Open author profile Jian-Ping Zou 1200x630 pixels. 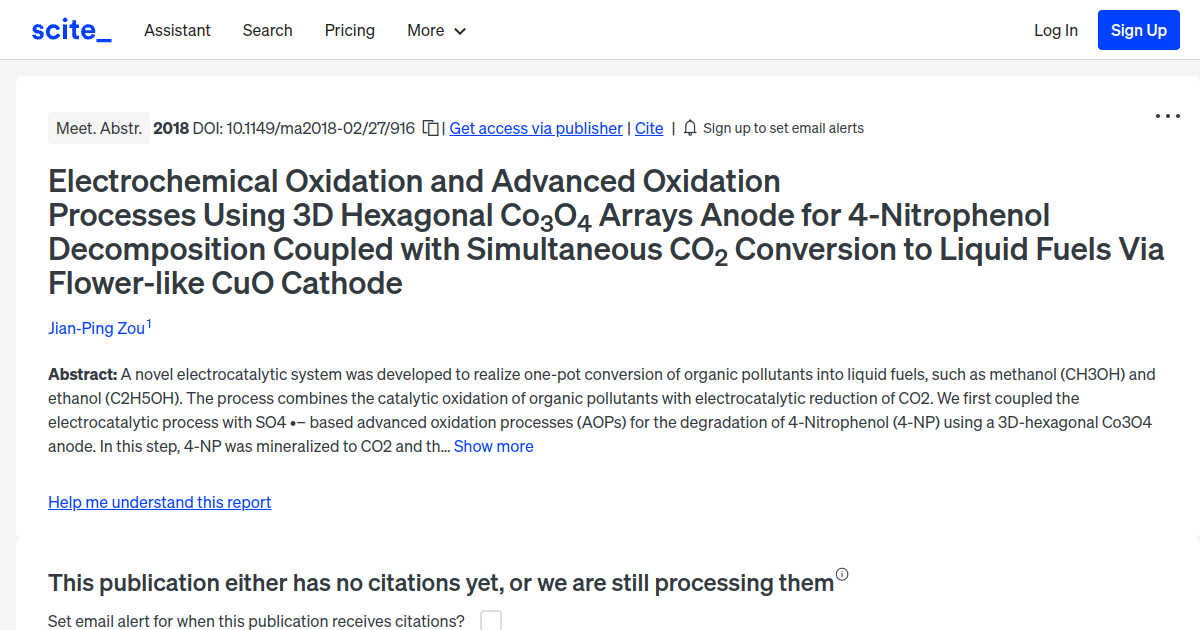96,328
